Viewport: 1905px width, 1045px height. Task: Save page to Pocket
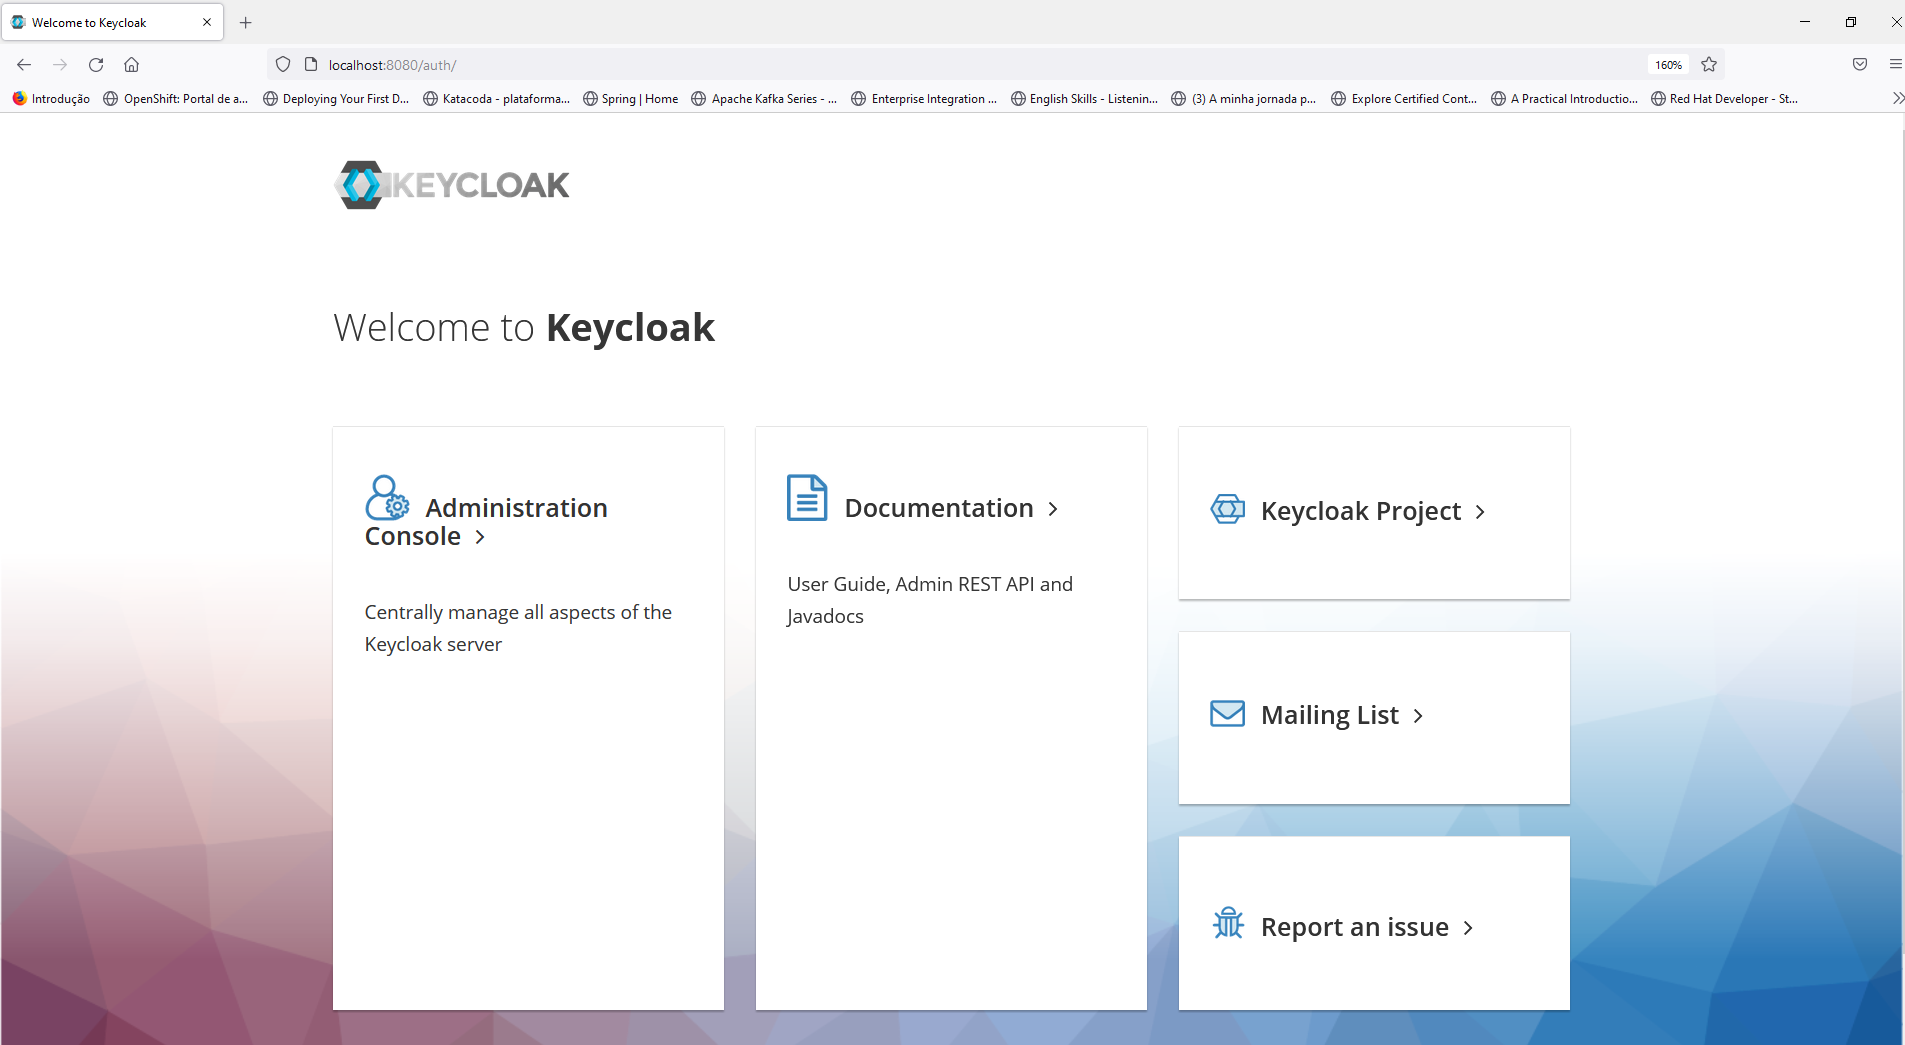click(x=1860, y=64)
